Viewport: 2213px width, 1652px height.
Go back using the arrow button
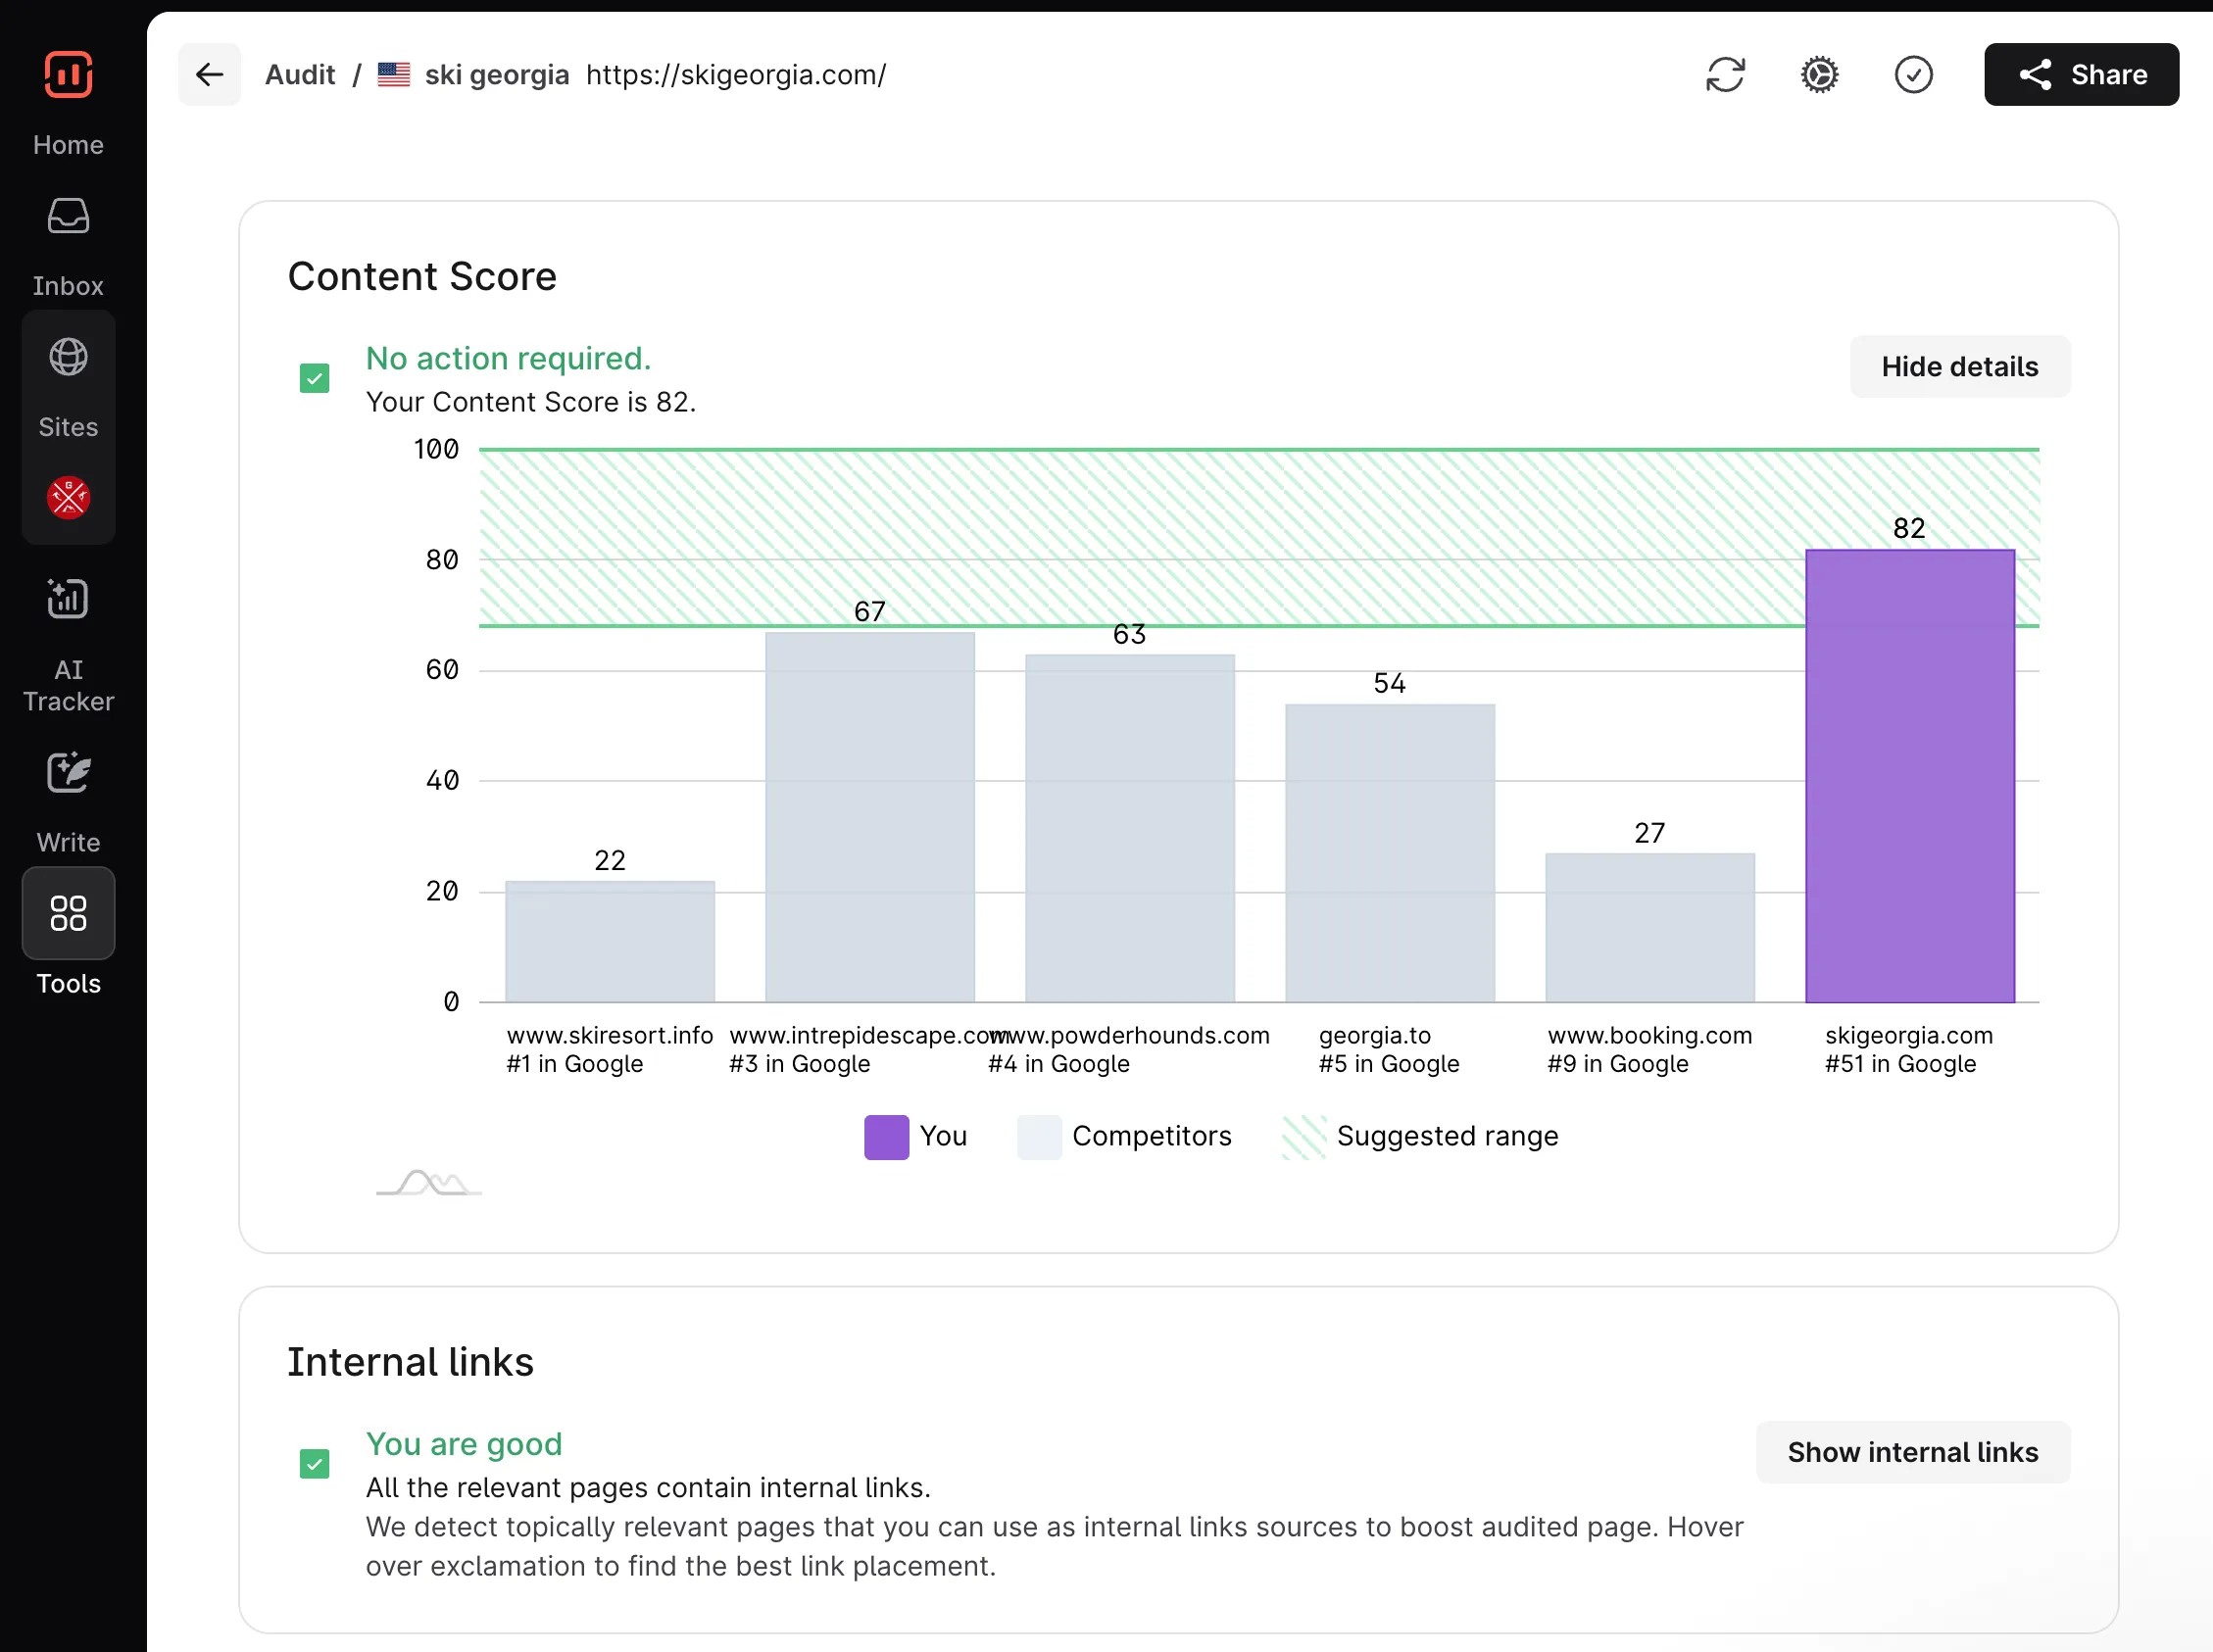(209, 75)
